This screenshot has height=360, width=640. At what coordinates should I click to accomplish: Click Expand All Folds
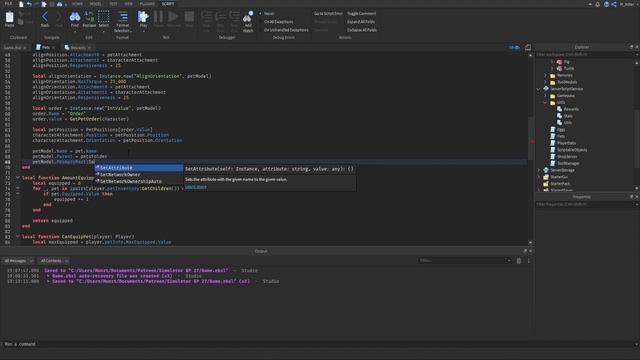361,22
